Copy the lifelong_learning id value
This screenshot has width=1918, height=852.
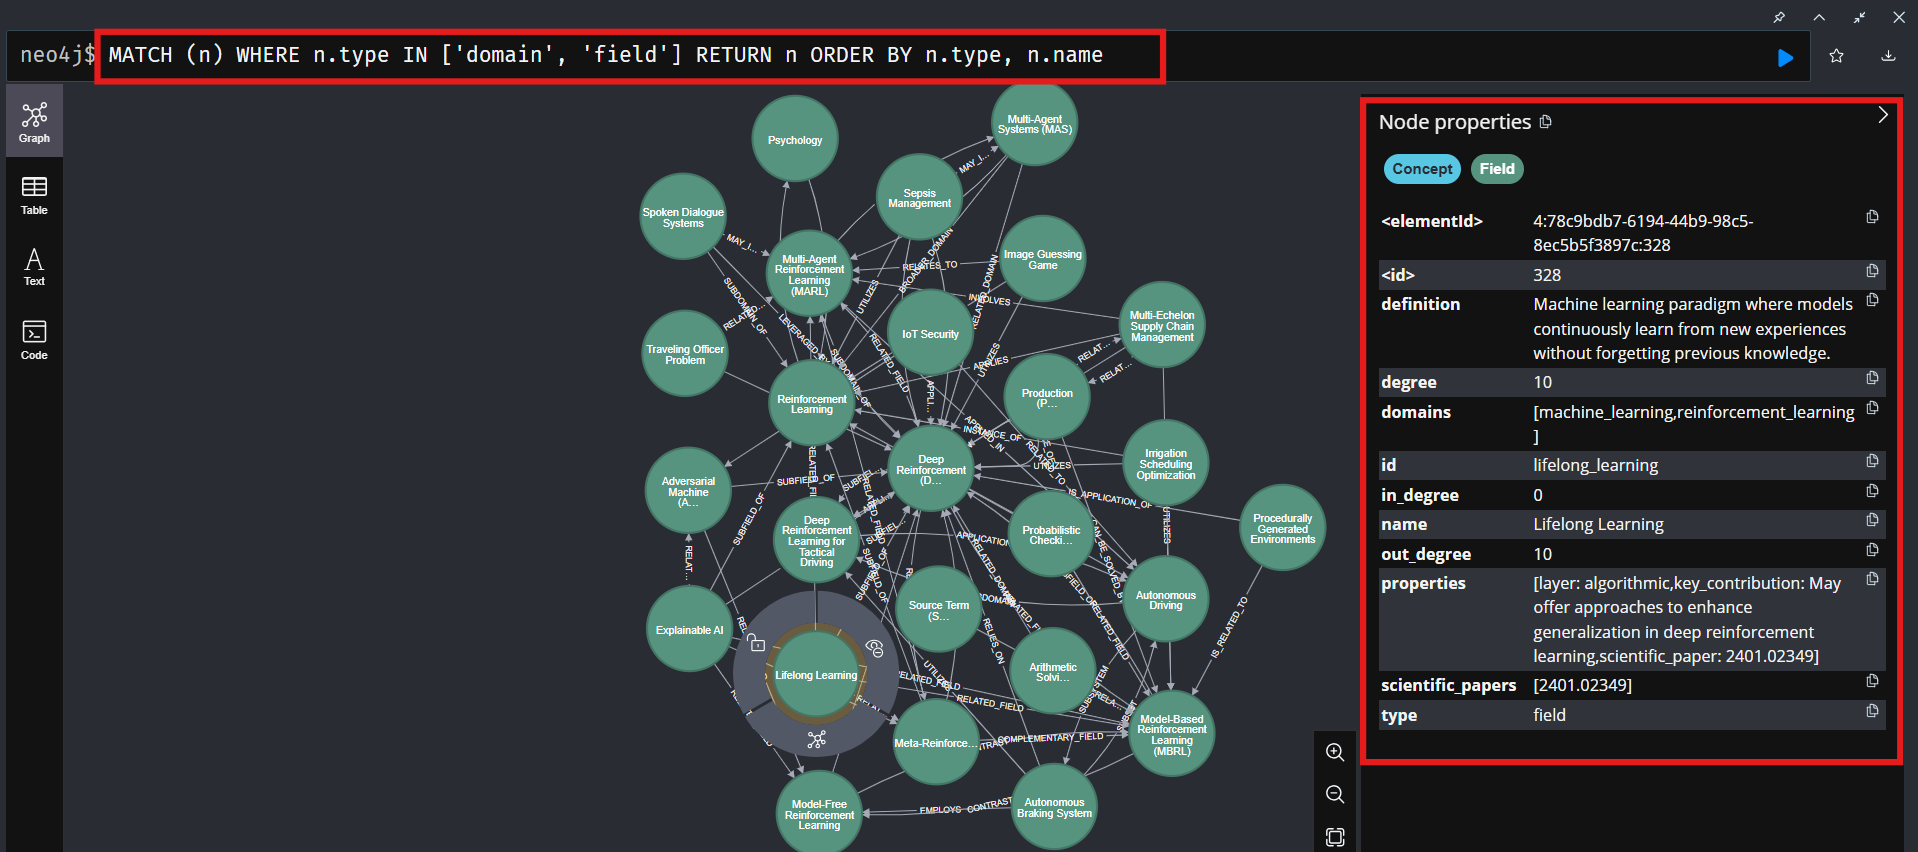pos(1872,461)
